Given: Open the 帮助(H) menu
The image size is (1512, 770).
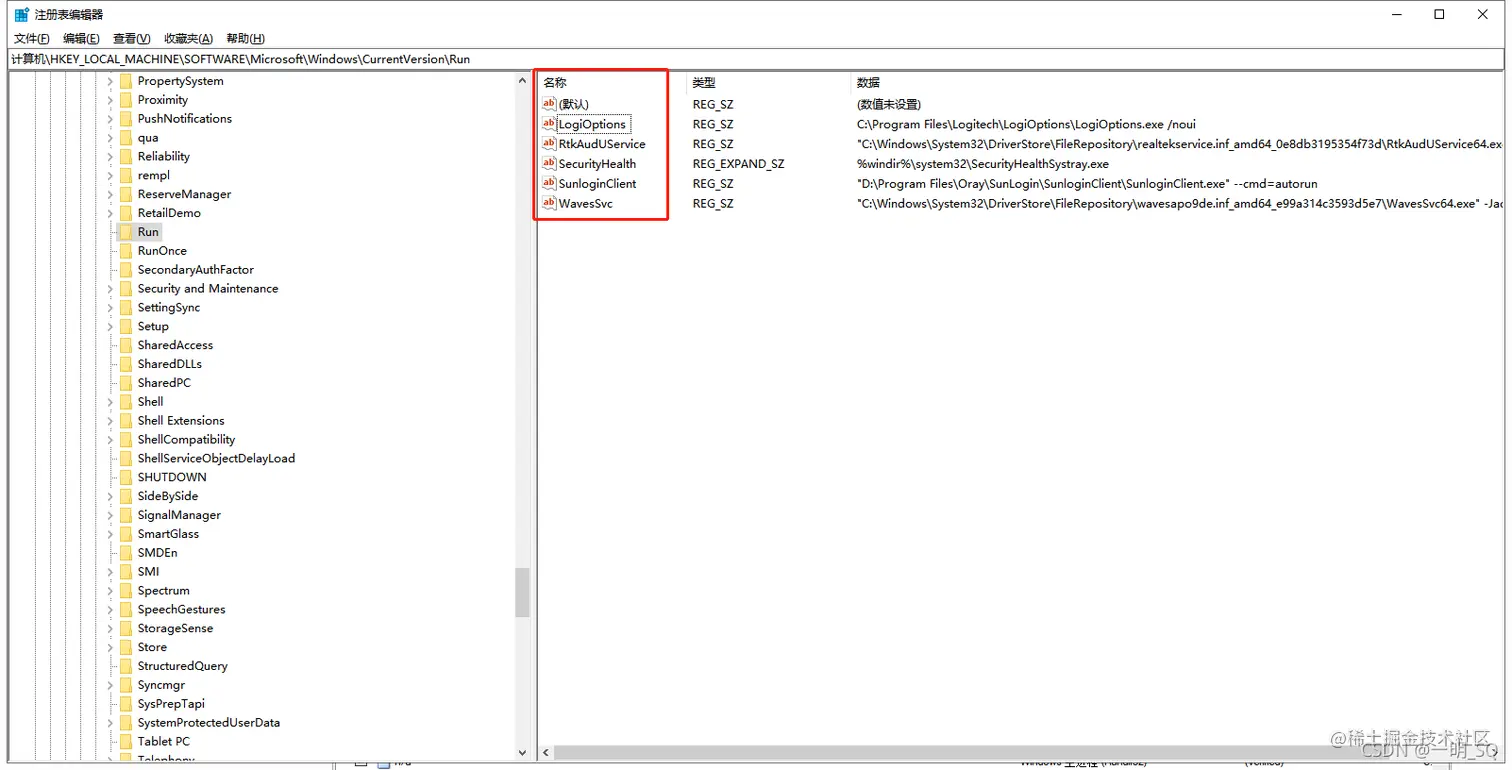Looking at the screenshot, I should pyautogui.click(x=245, y=38).
